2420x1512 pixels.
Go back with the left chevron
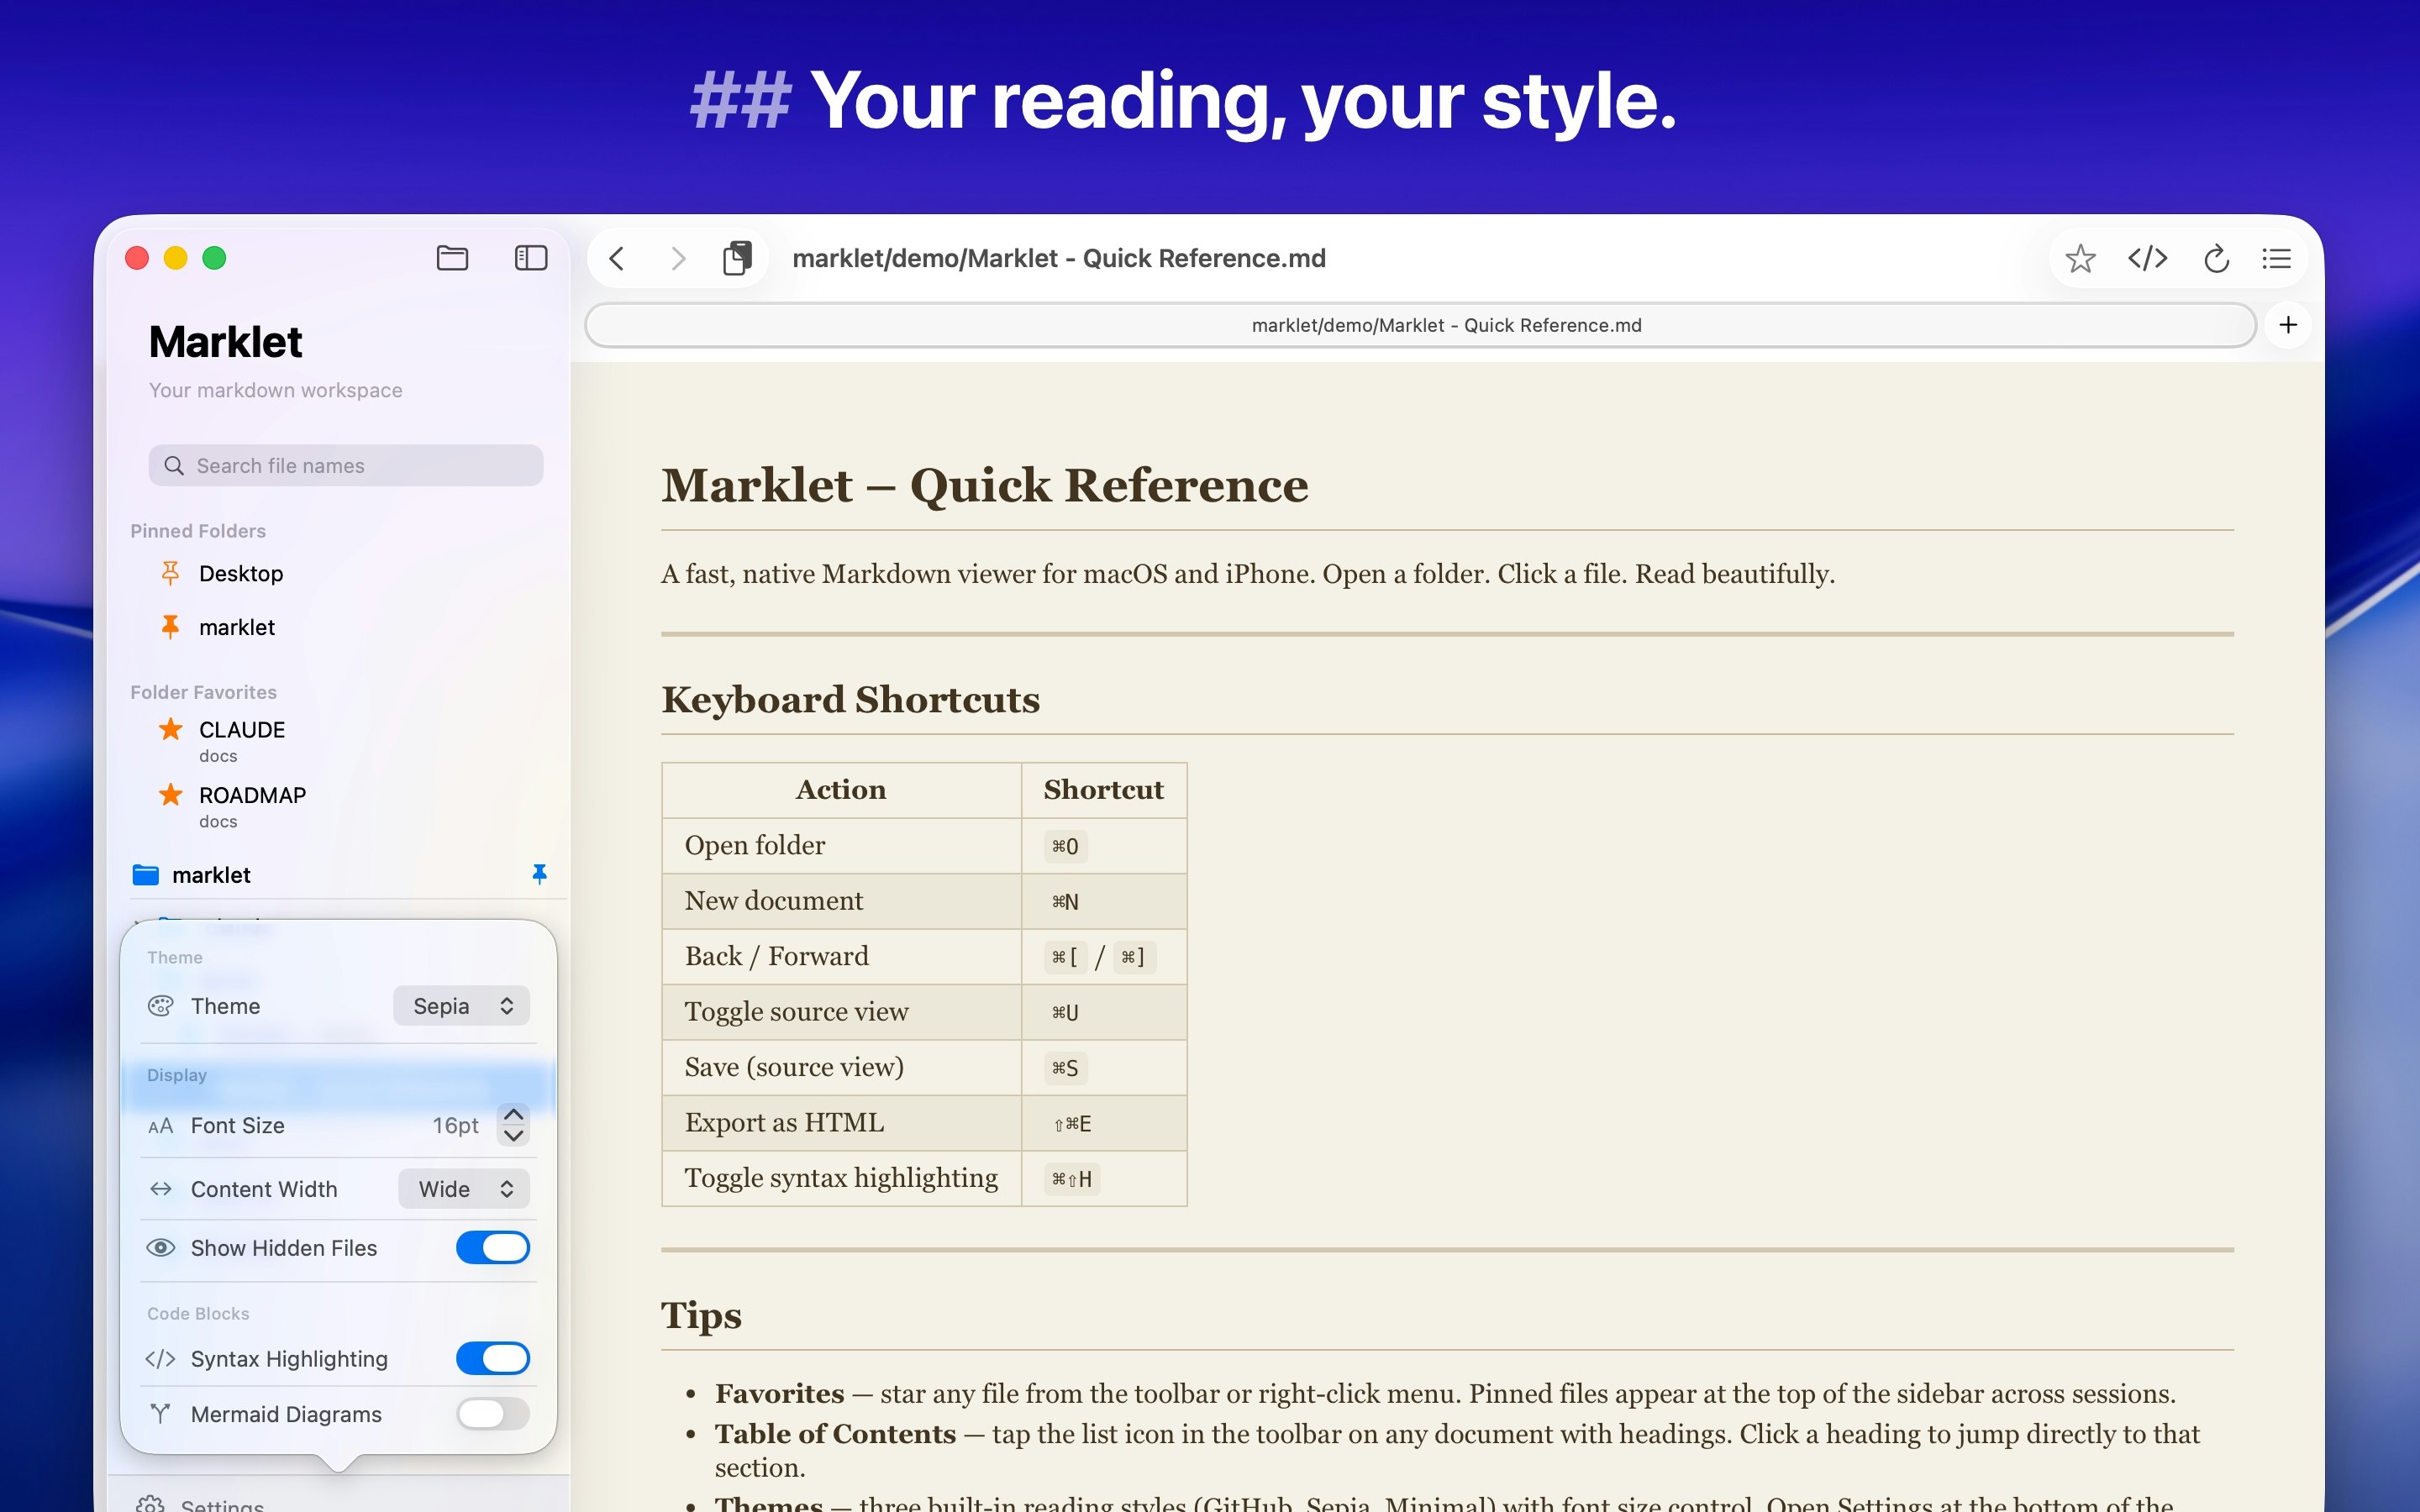pos(617,259)
